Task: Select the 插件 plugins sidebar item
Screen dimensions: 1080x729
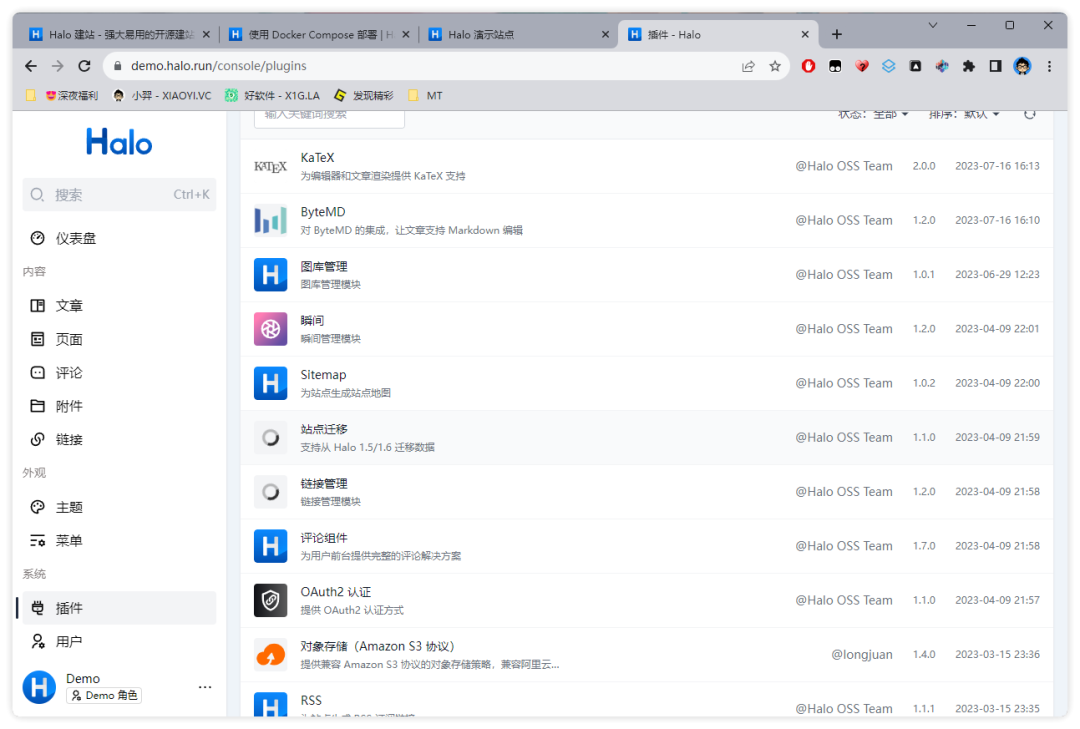Action: [118, 608]
